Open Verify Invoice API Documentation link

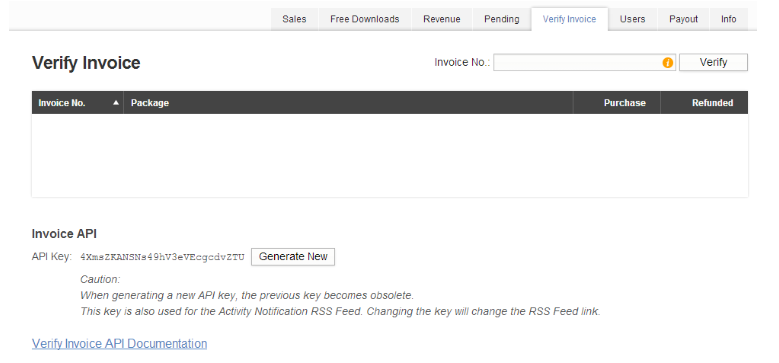point(119,344)
